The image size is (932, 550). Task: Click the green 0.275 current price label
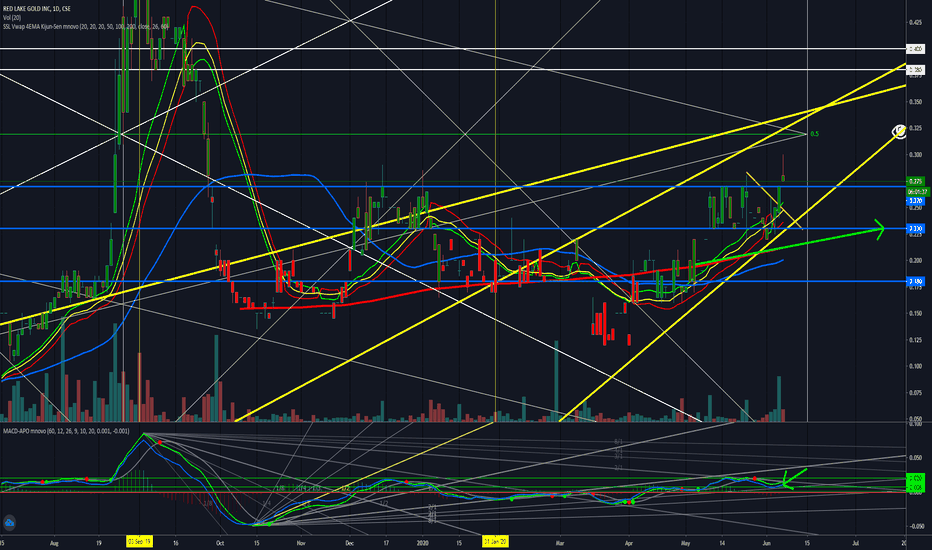[x=915, y=181]
